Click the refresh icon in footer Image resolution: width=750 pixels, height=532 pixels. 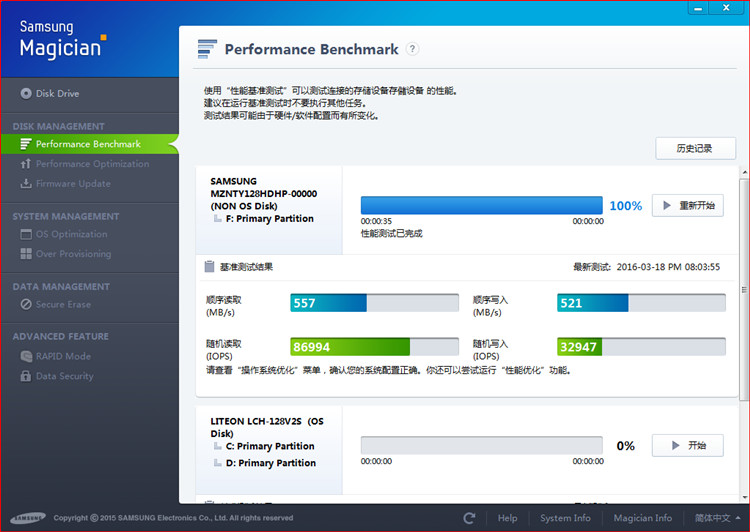click(x=470, y=518)
